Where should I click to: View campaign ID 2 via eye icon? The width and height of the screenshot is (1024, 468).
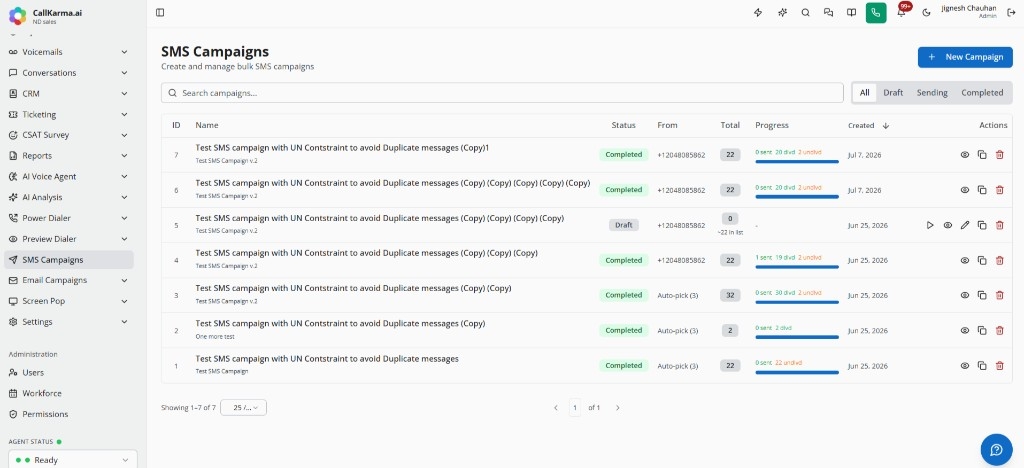point(965,330)
